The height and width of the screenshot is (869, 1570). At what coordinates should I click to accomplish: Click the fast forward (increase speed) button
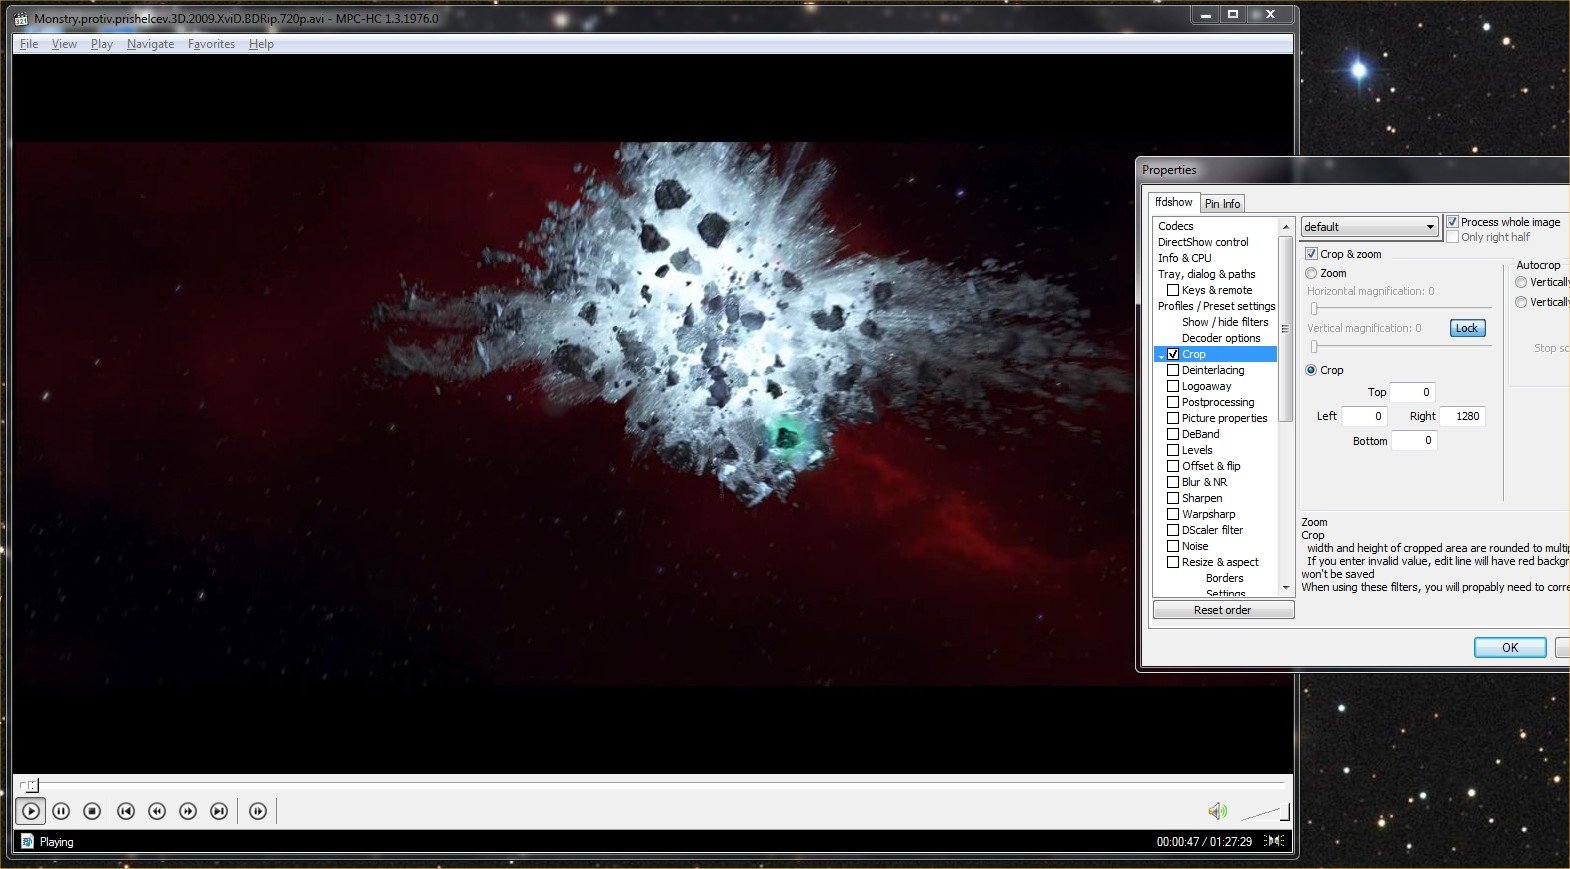pos(188,811)
